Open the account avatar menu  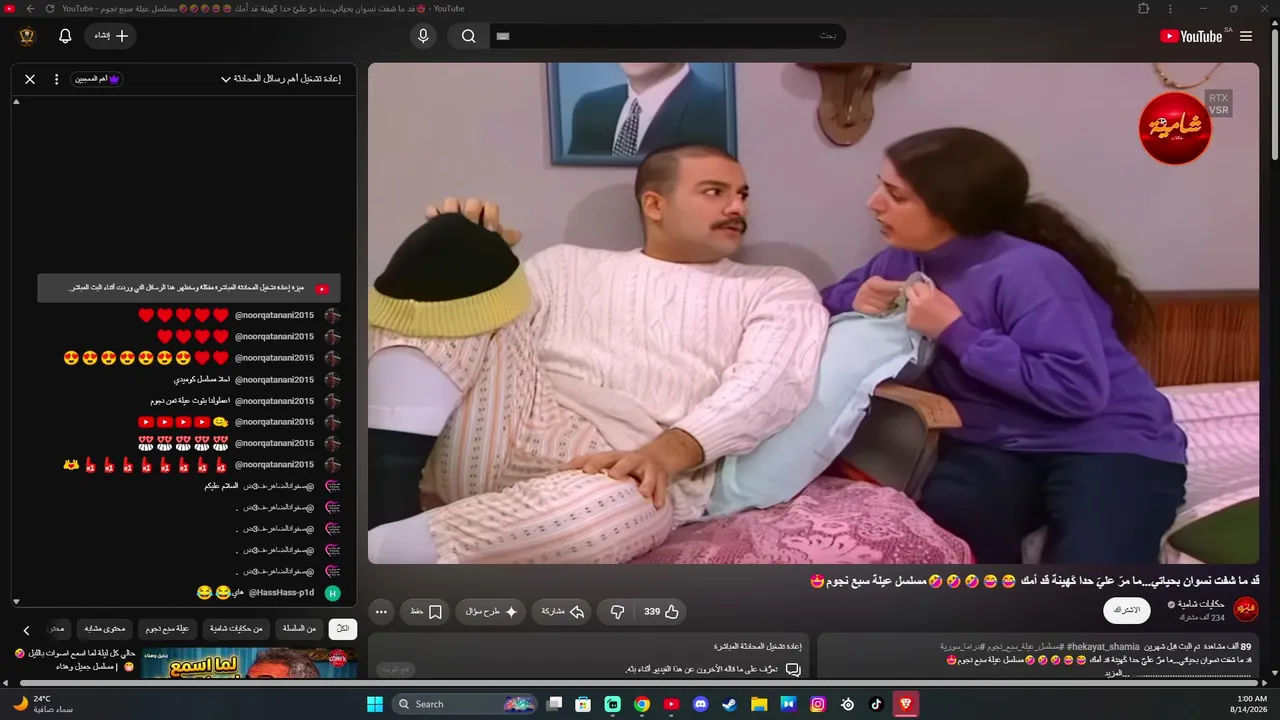pyautogui.click(x=27, y=36)
